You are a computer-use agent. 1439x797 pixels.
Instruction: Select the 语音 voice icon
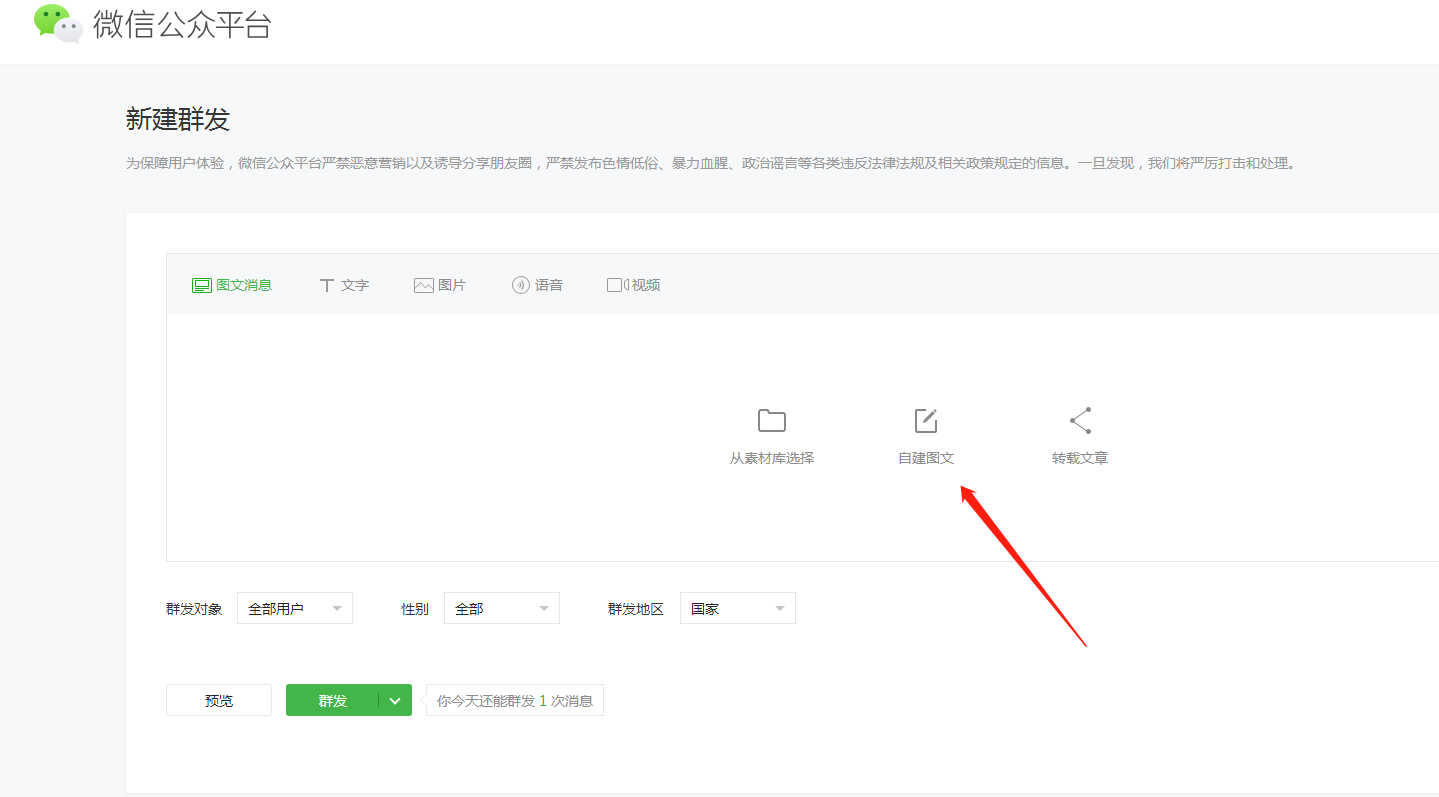[x=520, y=285]
